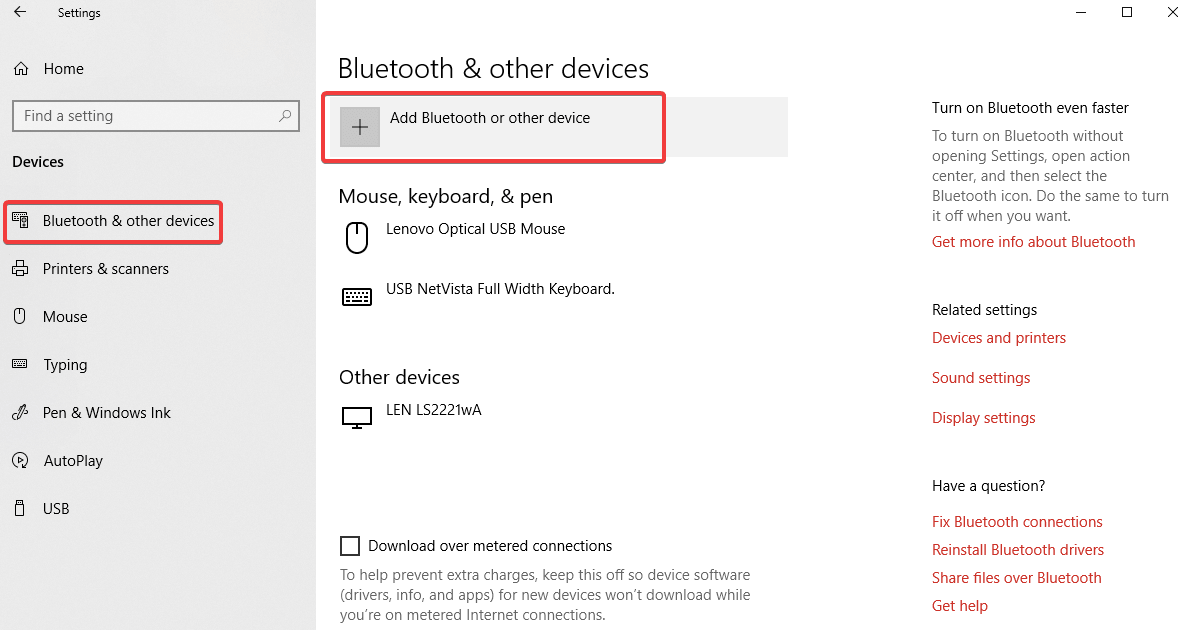Viewport: 1191px width, 630px height.
Task: Select the LEN LS2221wA monitor icon
Action: click(357, 417)
